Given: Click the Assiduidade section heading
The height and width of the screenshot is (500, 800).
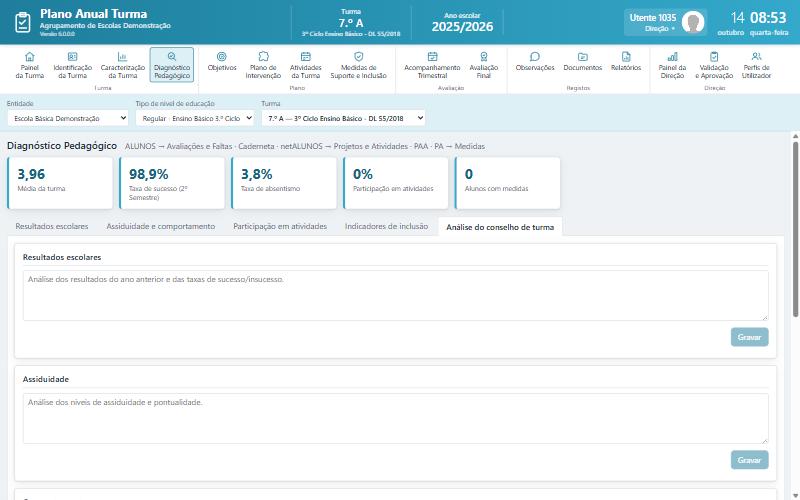Looking at the screenshot, I should tap(45, 379).
